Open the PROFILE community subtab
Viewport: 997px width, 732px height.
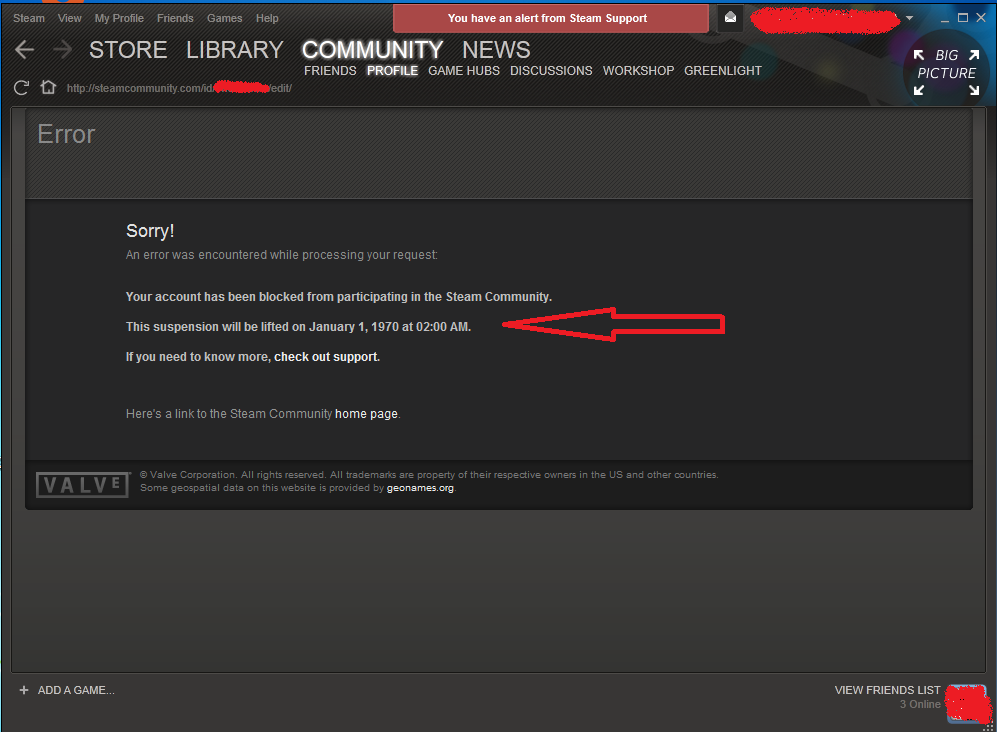click(x=392, y=71)
